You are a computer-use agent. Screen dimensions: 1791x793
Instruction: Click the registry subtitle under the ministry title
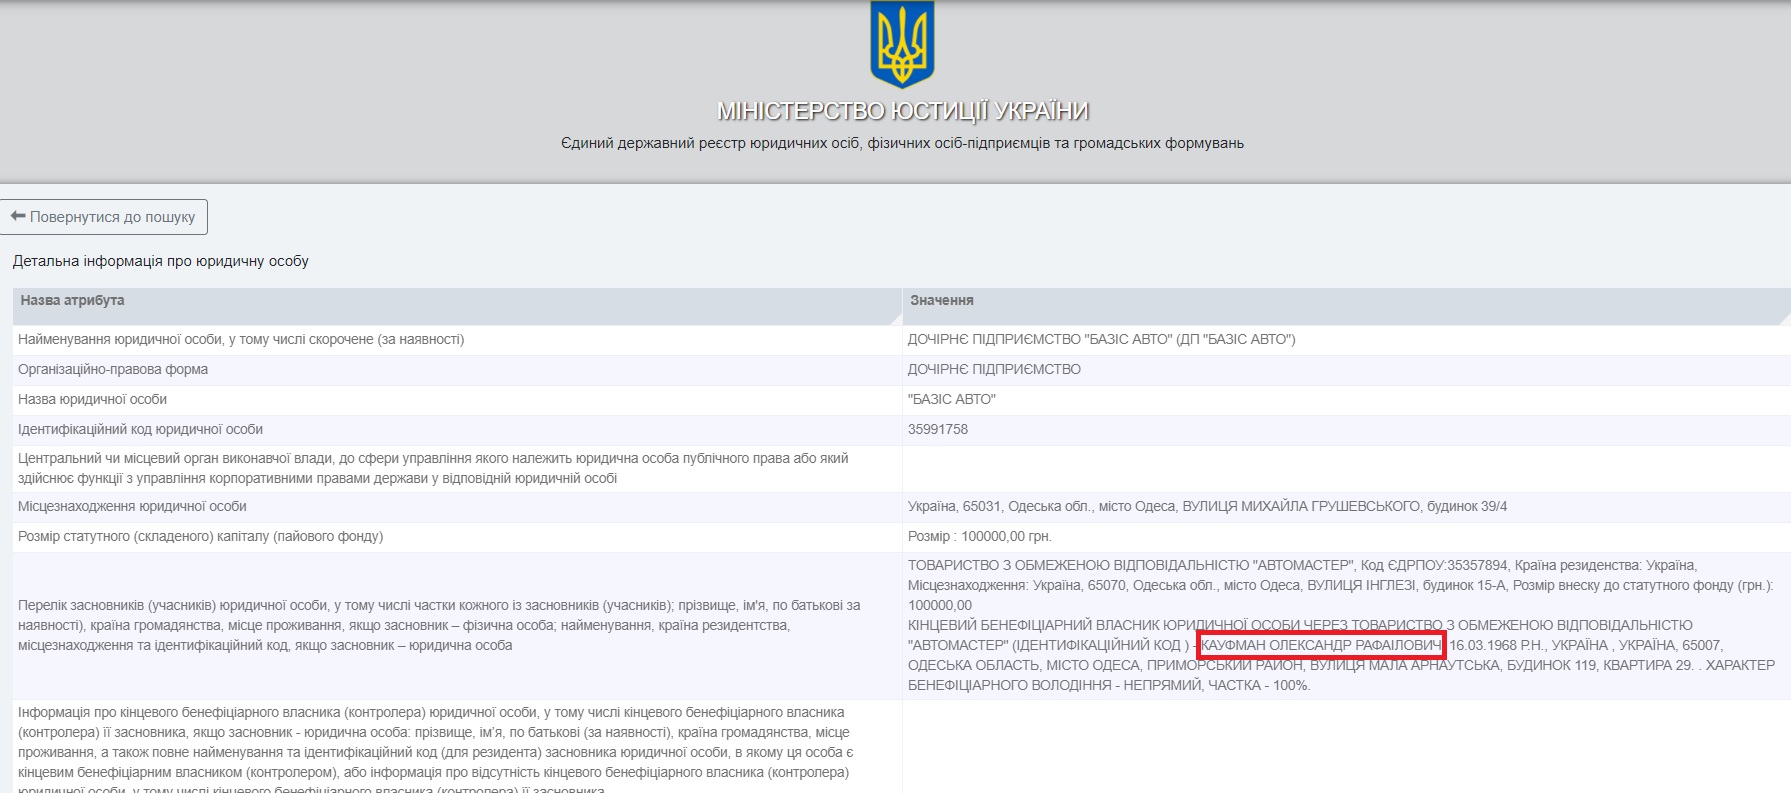(902, 144)
